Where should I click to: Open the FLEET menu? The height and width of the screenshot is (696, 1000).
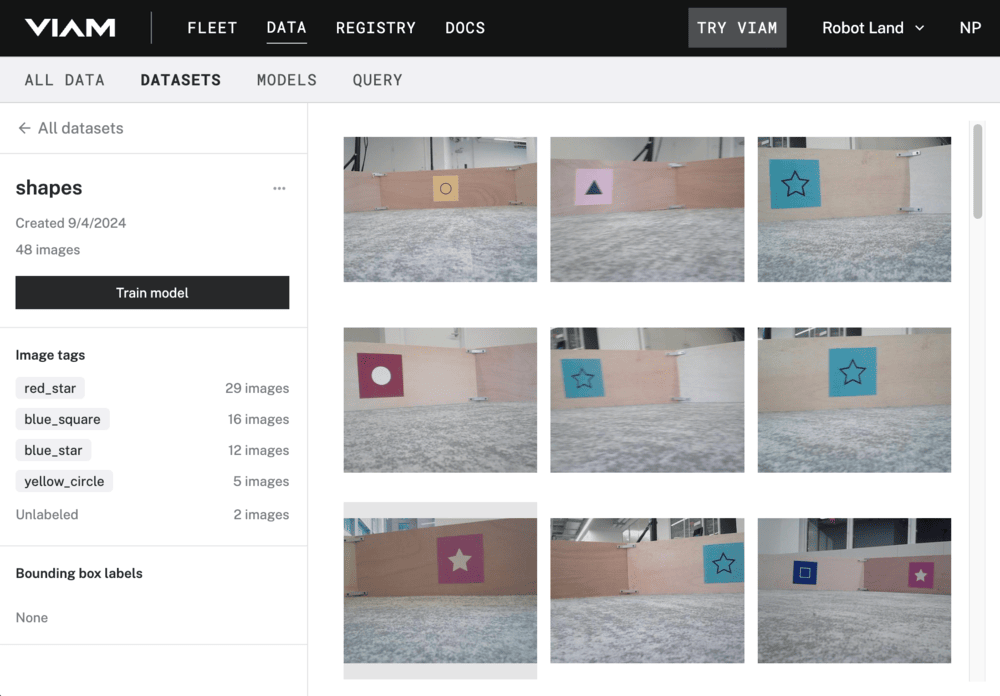212,28
